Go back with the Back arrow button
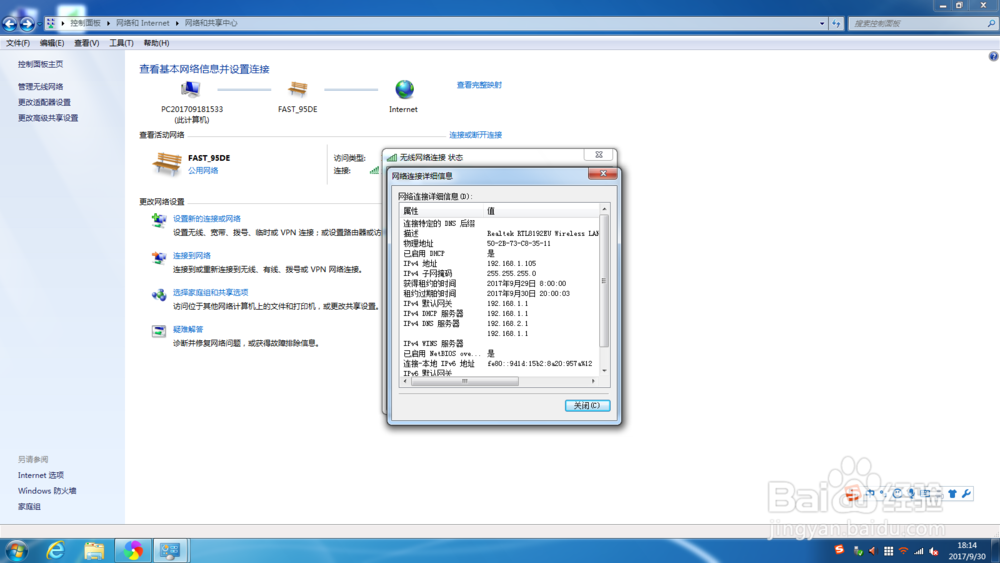The height and width of the screenshot is (563, 1000). point(10,24)
